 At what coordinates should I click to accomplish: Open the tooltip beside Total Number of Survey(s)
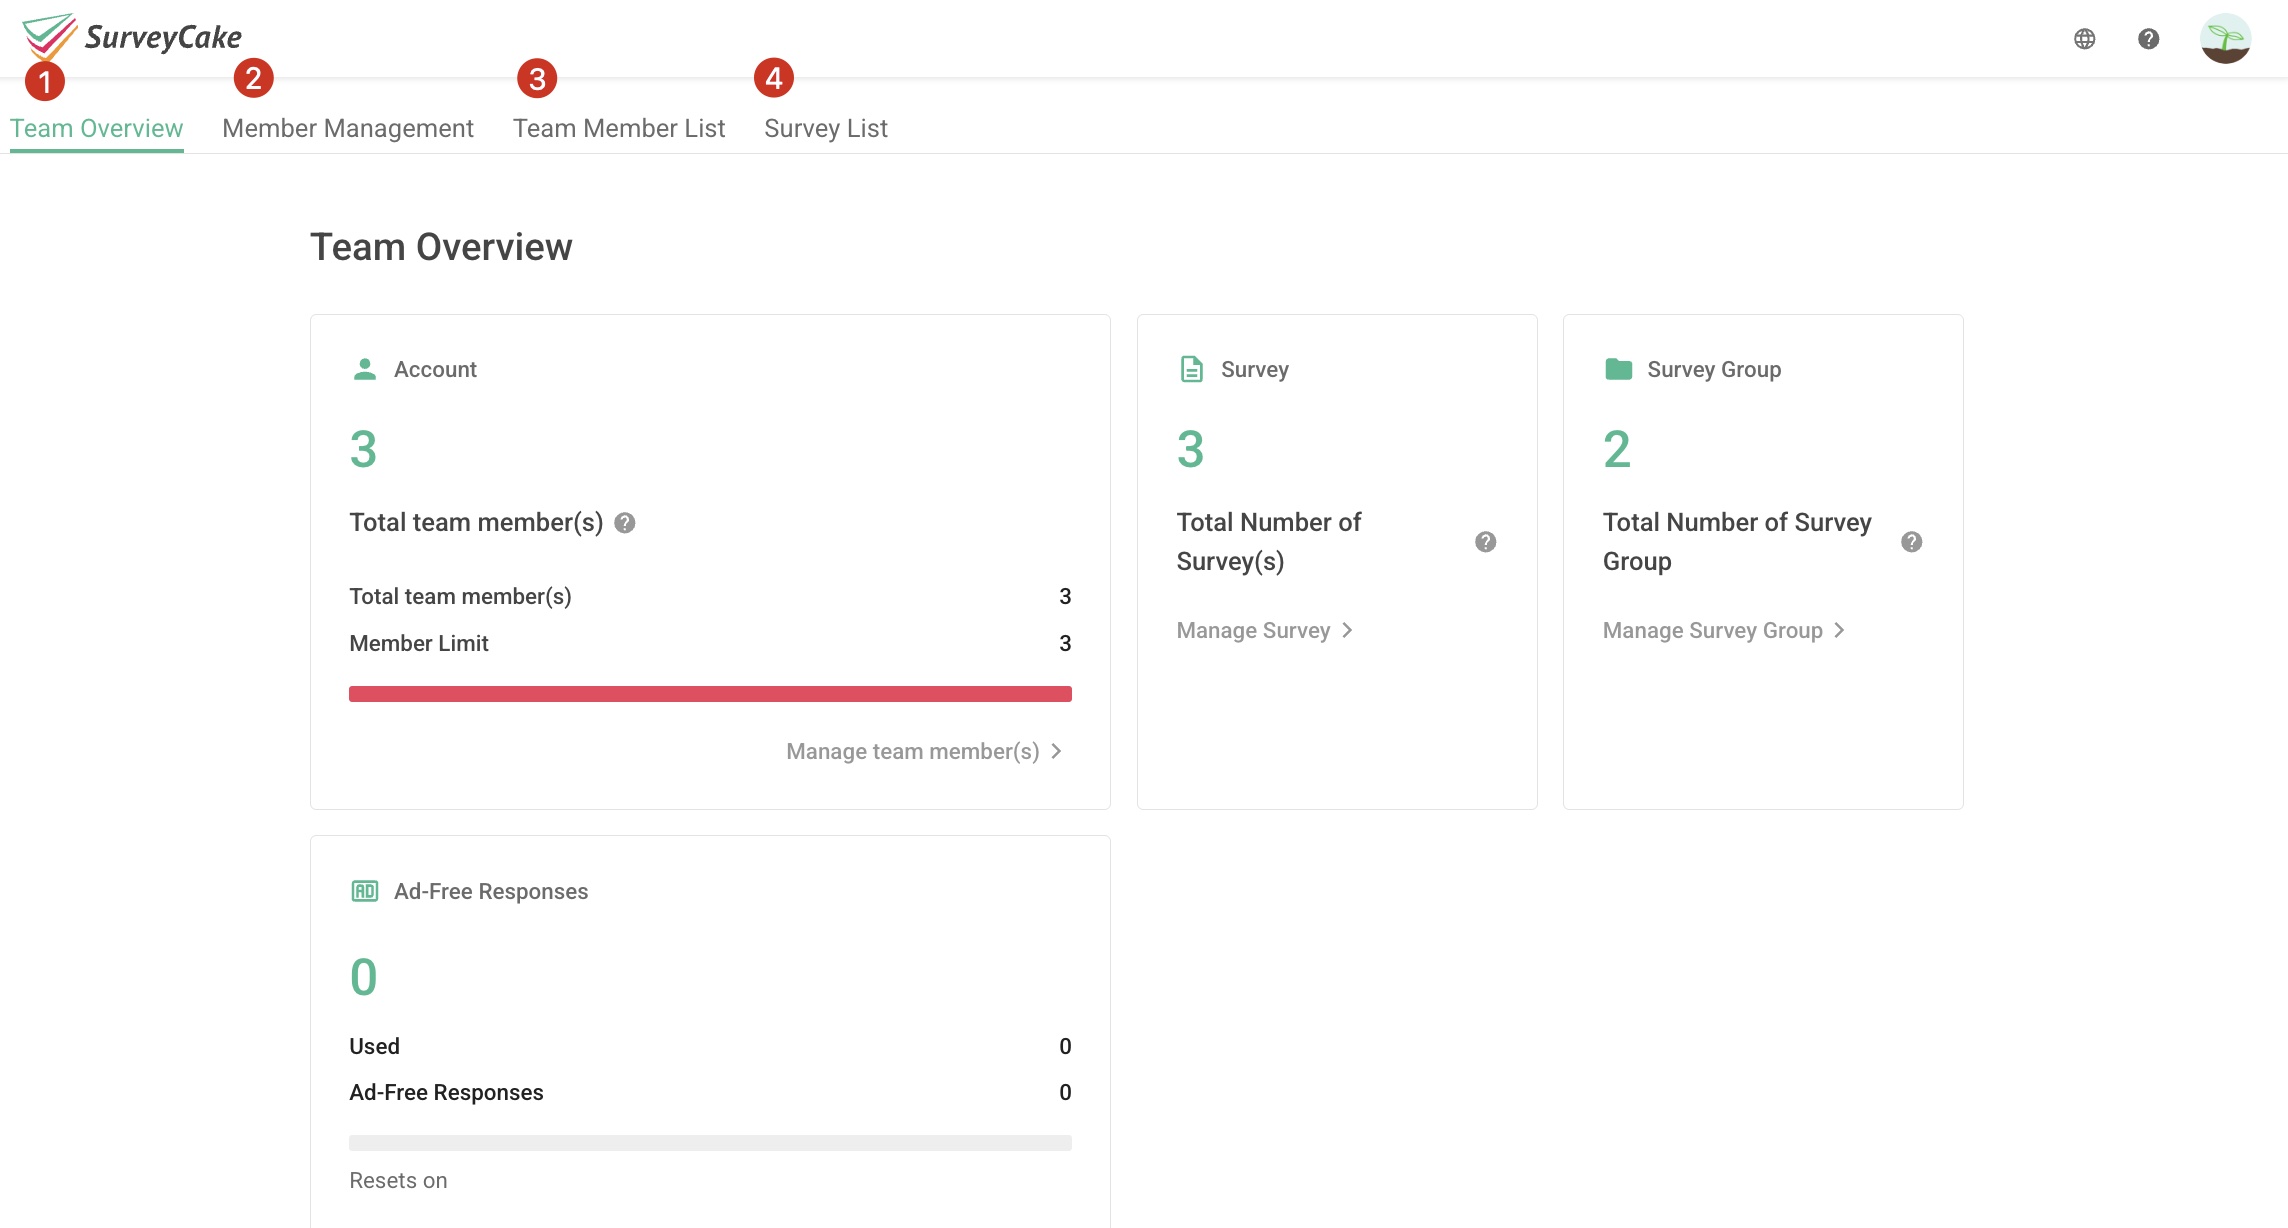pyautogui.click(x=1485, y=541)
